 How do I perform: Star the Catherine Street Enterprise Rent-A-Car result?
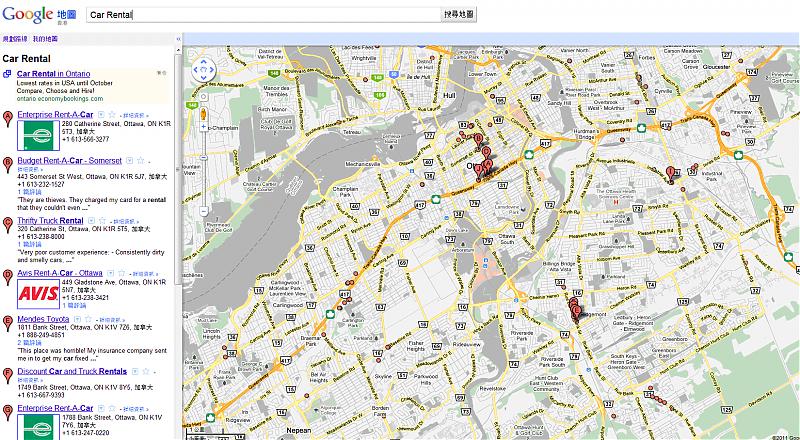pyautogui.click(x=112, y=115)
